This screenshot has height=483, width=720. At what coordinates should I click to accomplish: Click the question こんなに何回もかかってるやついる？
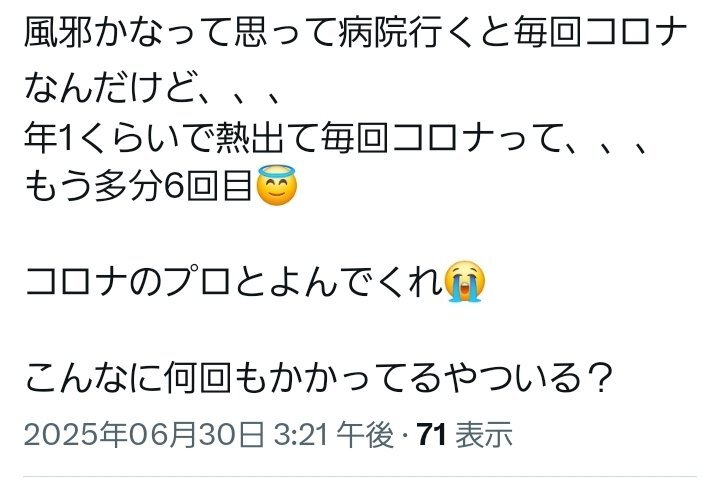point(319,378)
